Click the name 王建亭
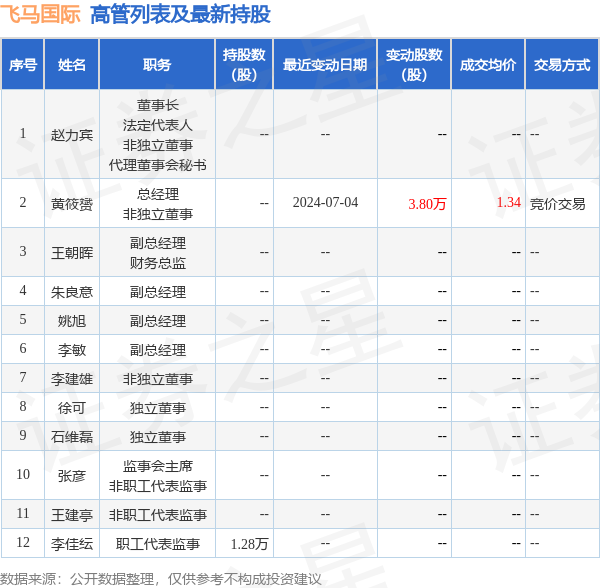Viewport: 600px width, 588px height. 72,515
